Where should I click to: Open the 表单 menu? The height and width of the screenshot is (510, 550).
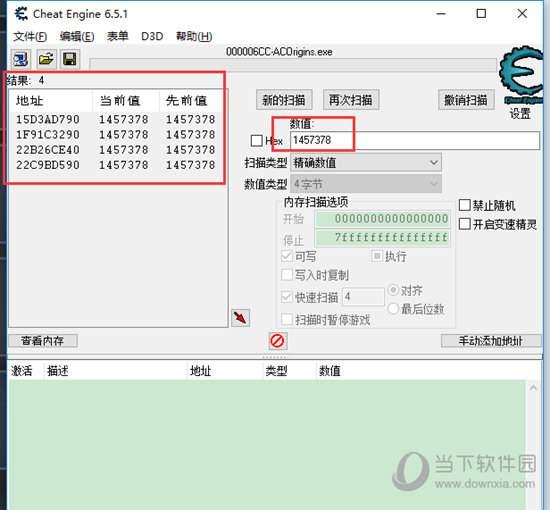coord(118,36)
